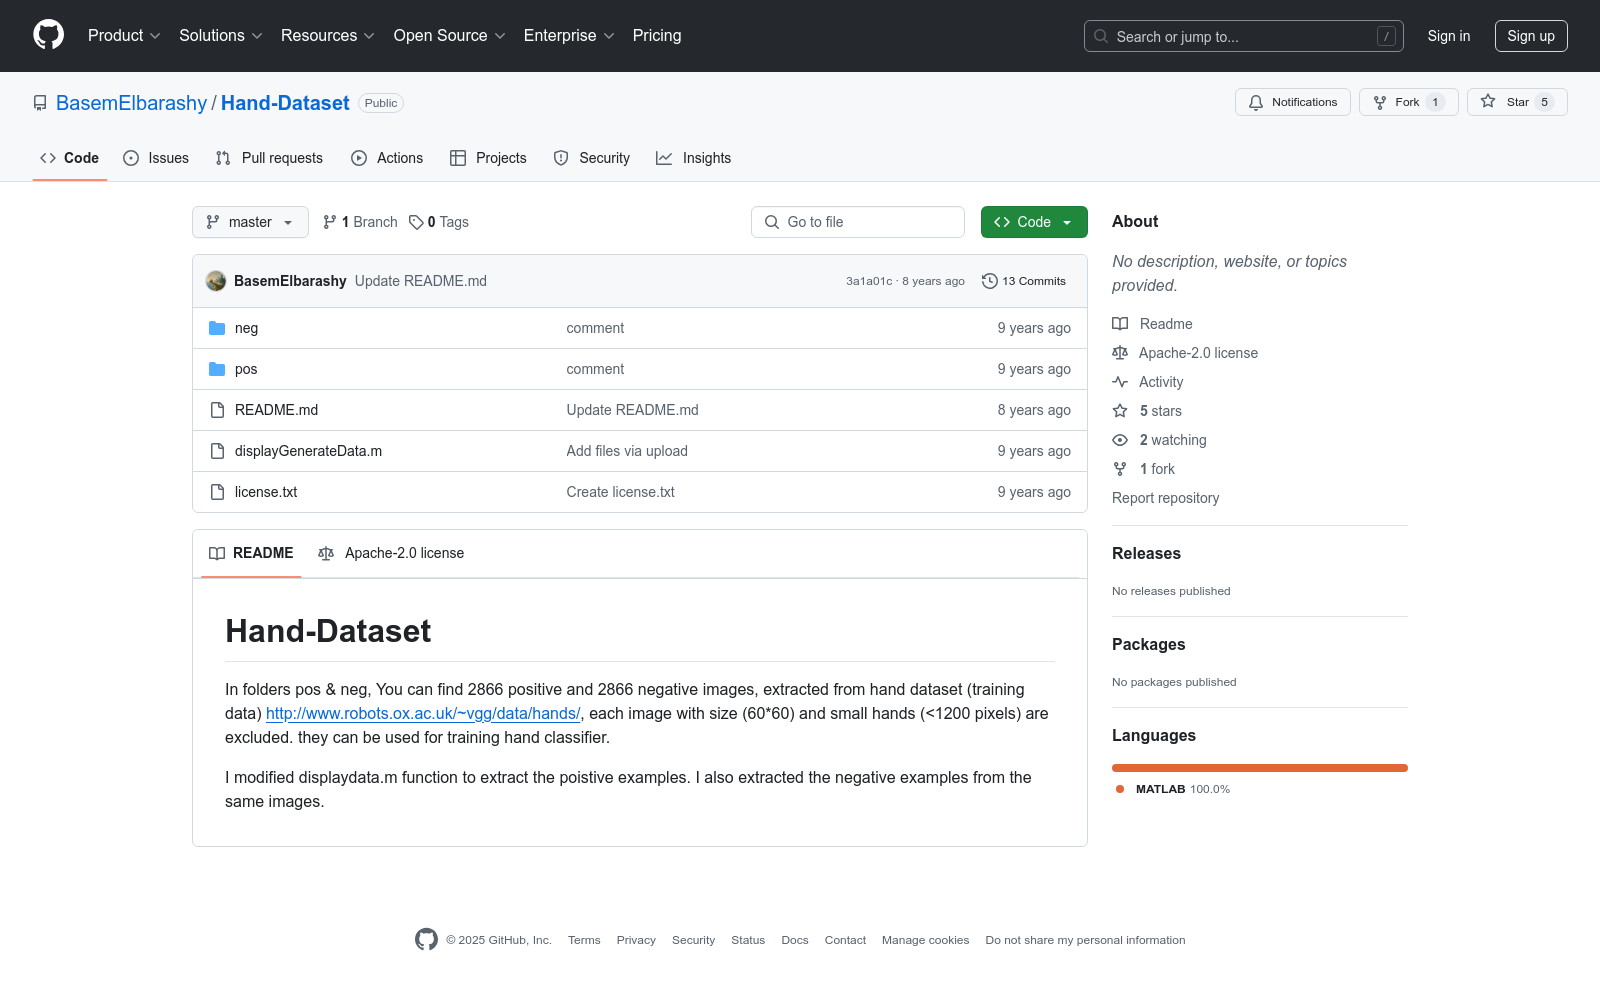Open the 13 Commits history link
The image size is (1600, 1000).
point(1024,281)
